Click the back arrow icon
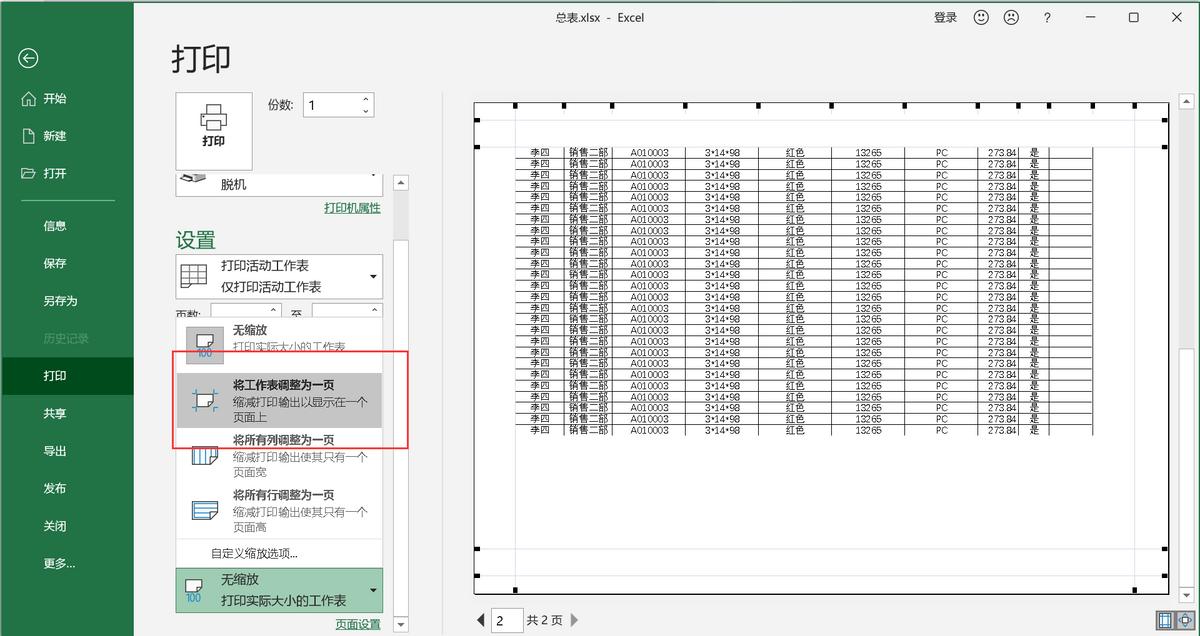This screenshot has width=1200, height=636. [x=28, y=58]
